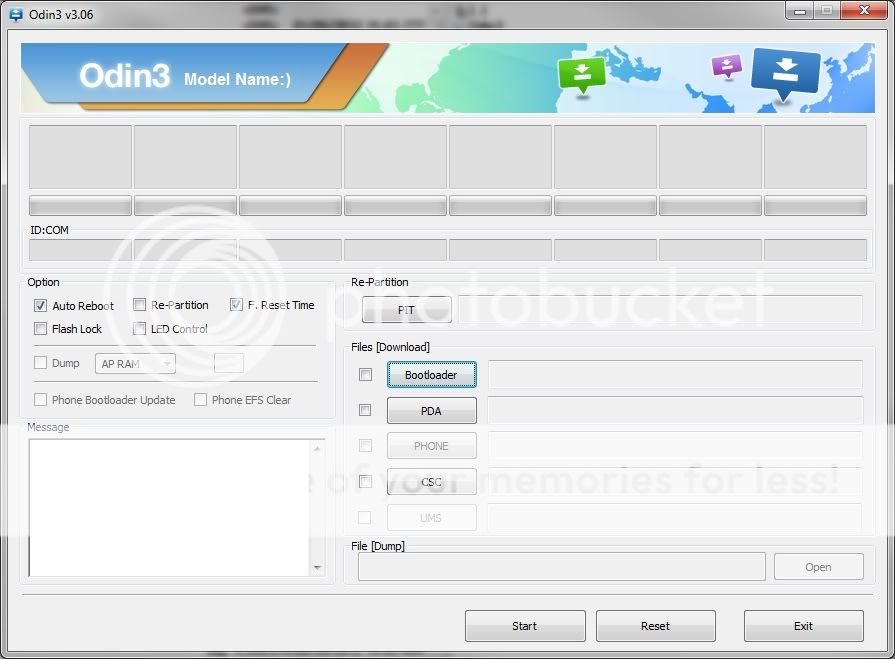Check the LED Control option
This screenshot has width=895, height=659.
pos(140,329)
